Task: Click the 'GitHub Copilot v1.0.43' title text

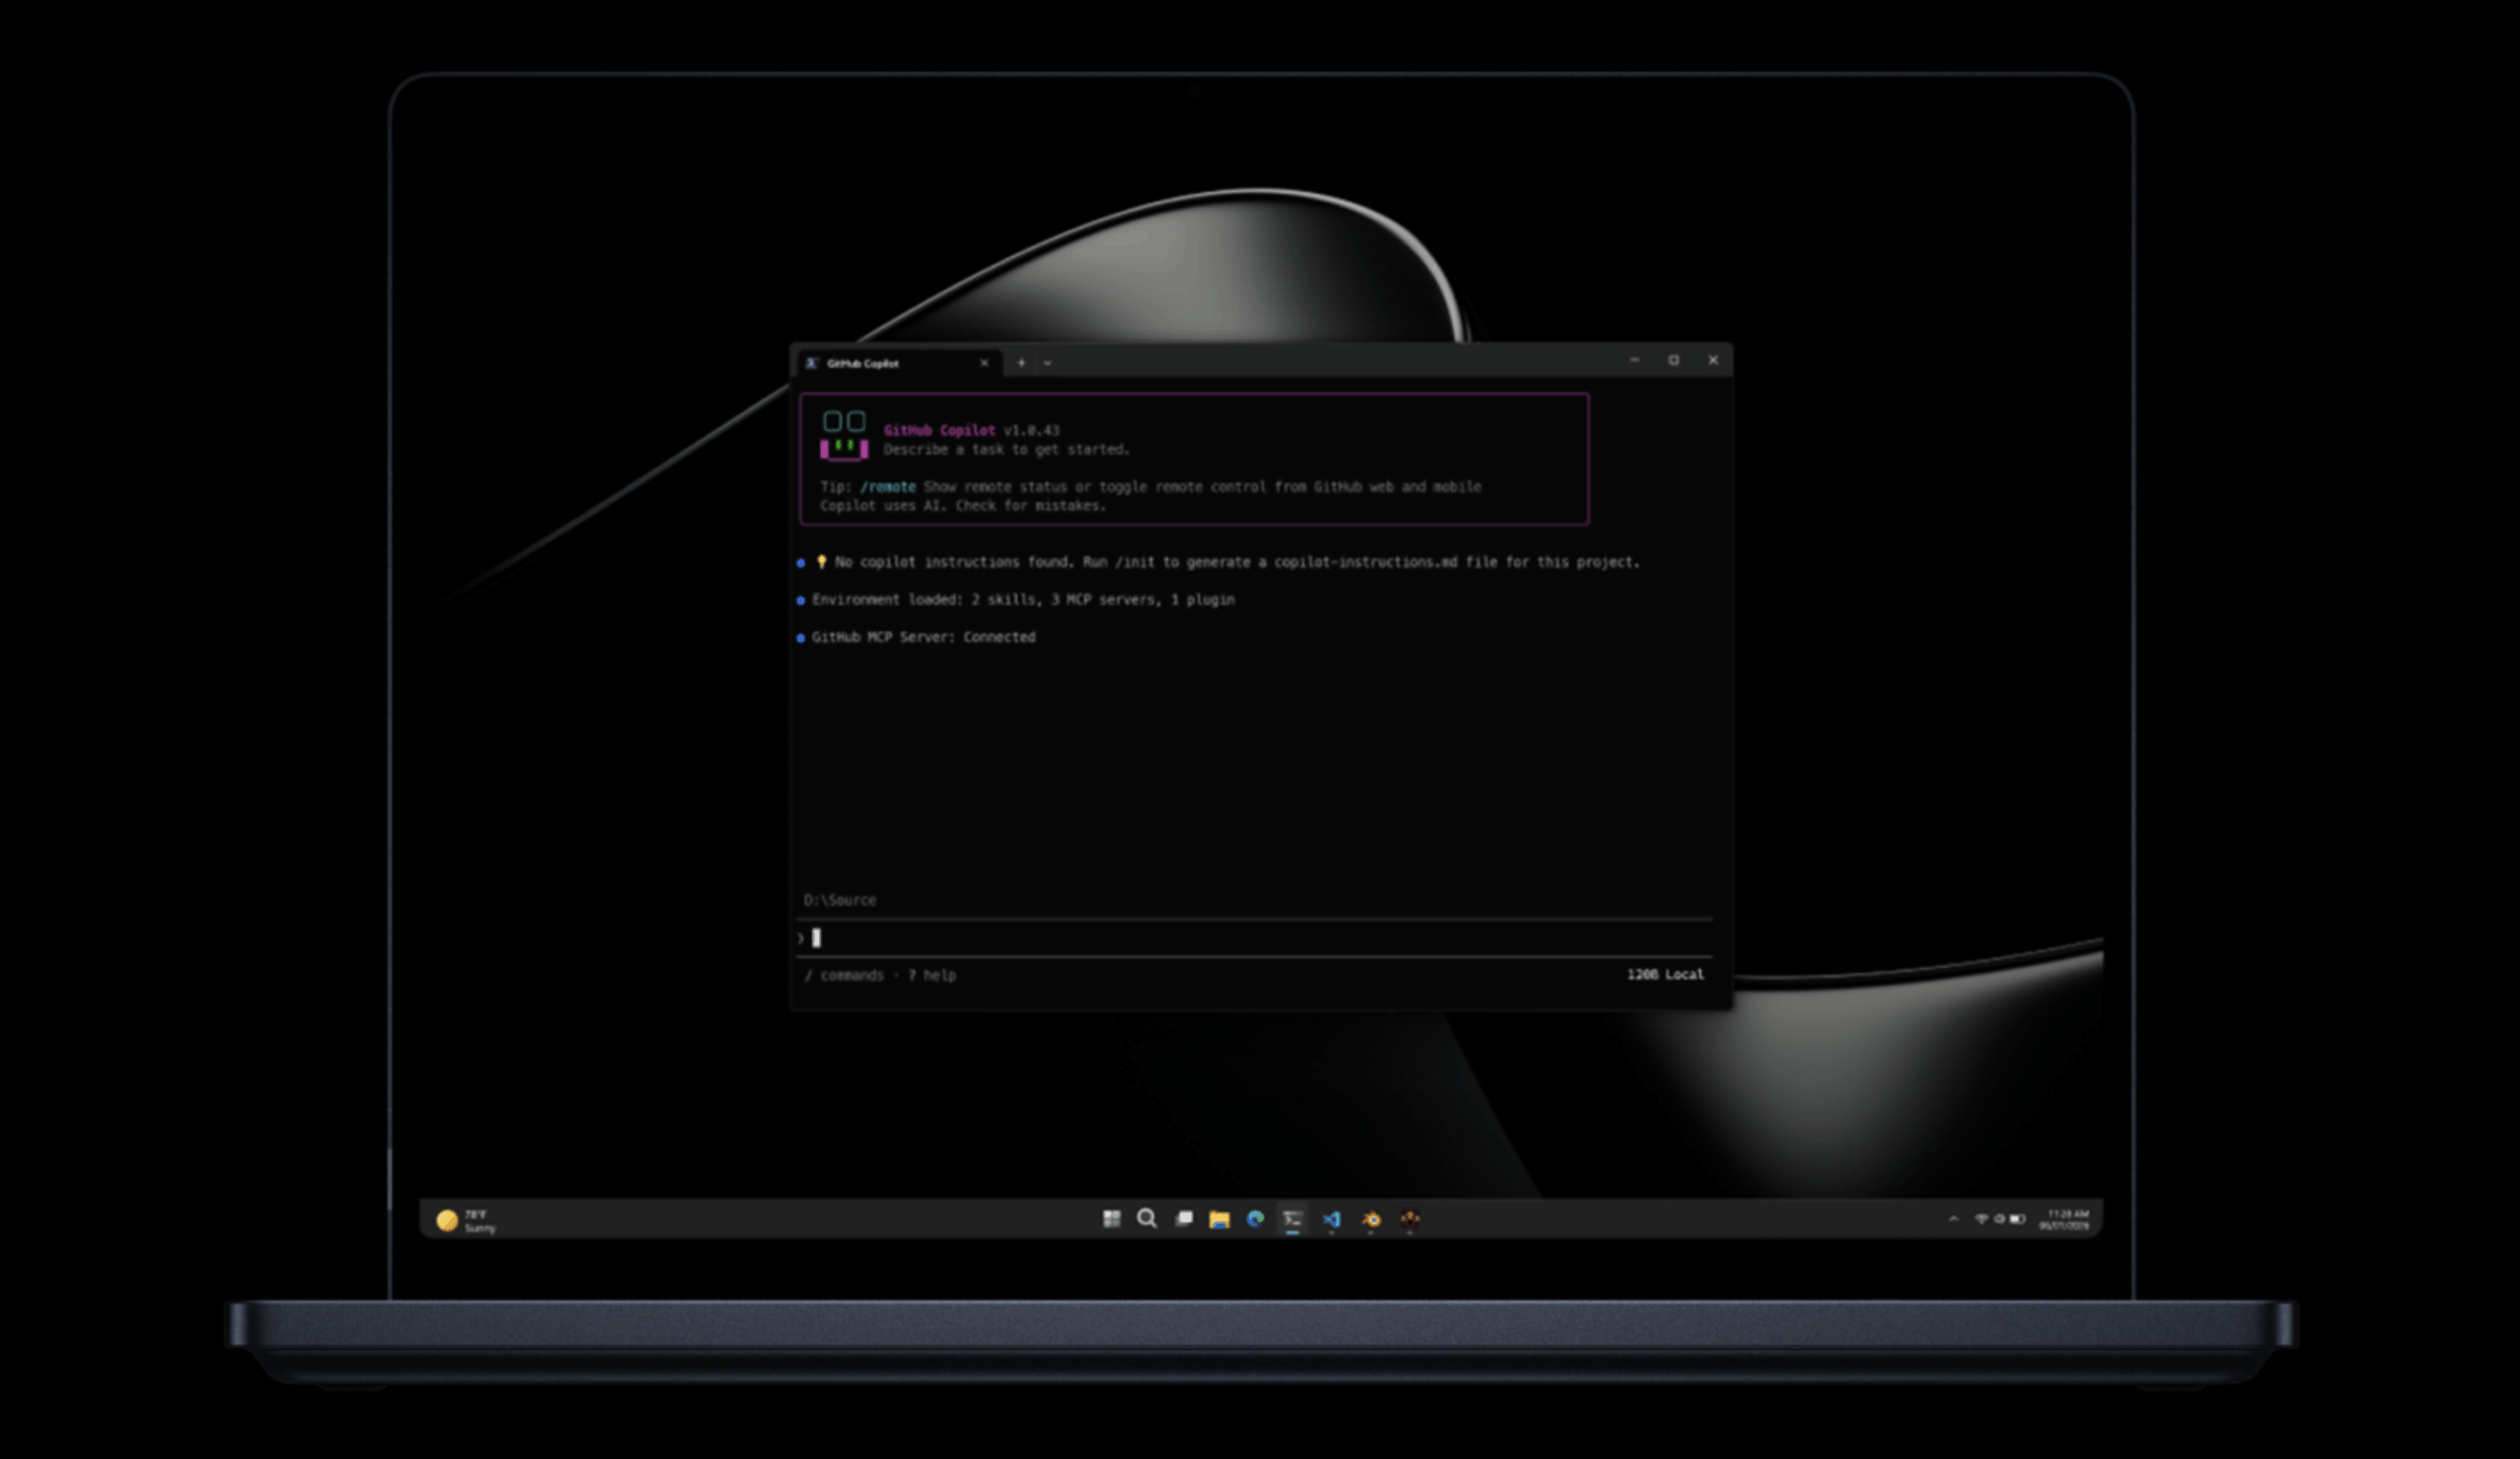Action: click(x=971, y=430)
